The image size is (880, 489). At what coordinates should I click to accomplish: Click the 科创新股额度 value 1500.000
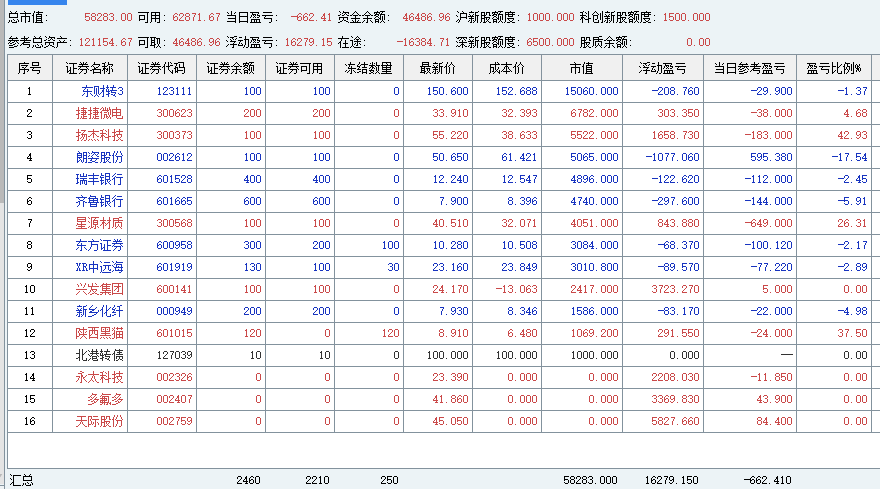point(686,17)
